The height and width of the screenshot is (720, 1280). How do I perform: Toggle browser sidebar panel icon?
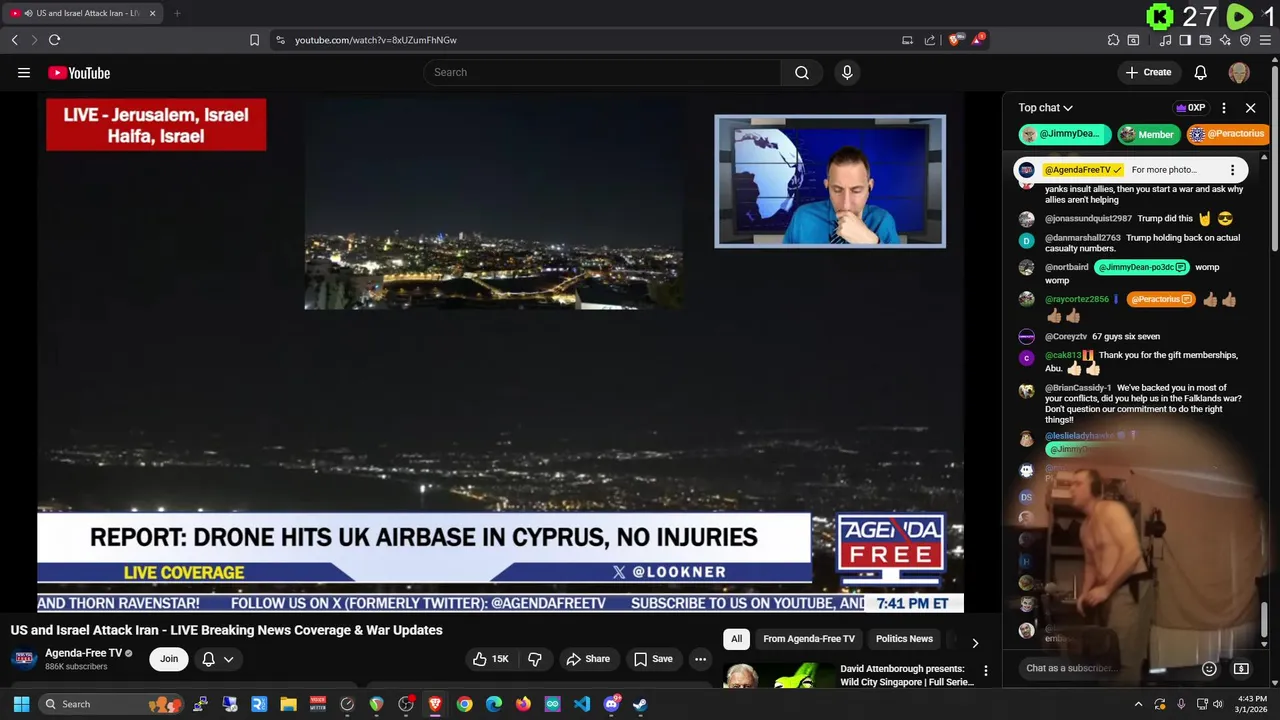1185,40
